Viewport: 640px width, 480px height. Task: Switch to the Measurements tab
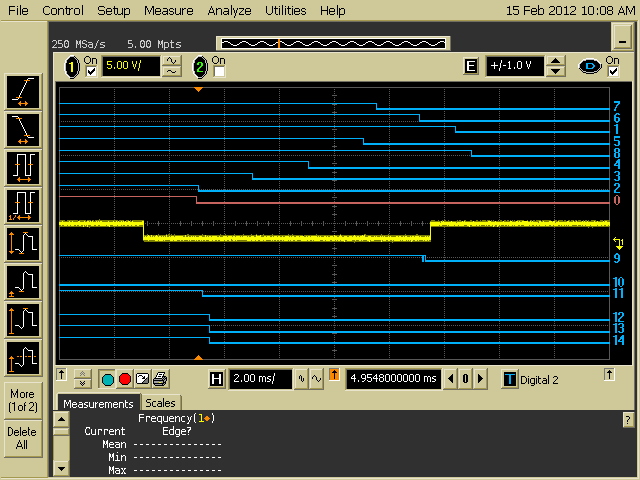point(98,403)
